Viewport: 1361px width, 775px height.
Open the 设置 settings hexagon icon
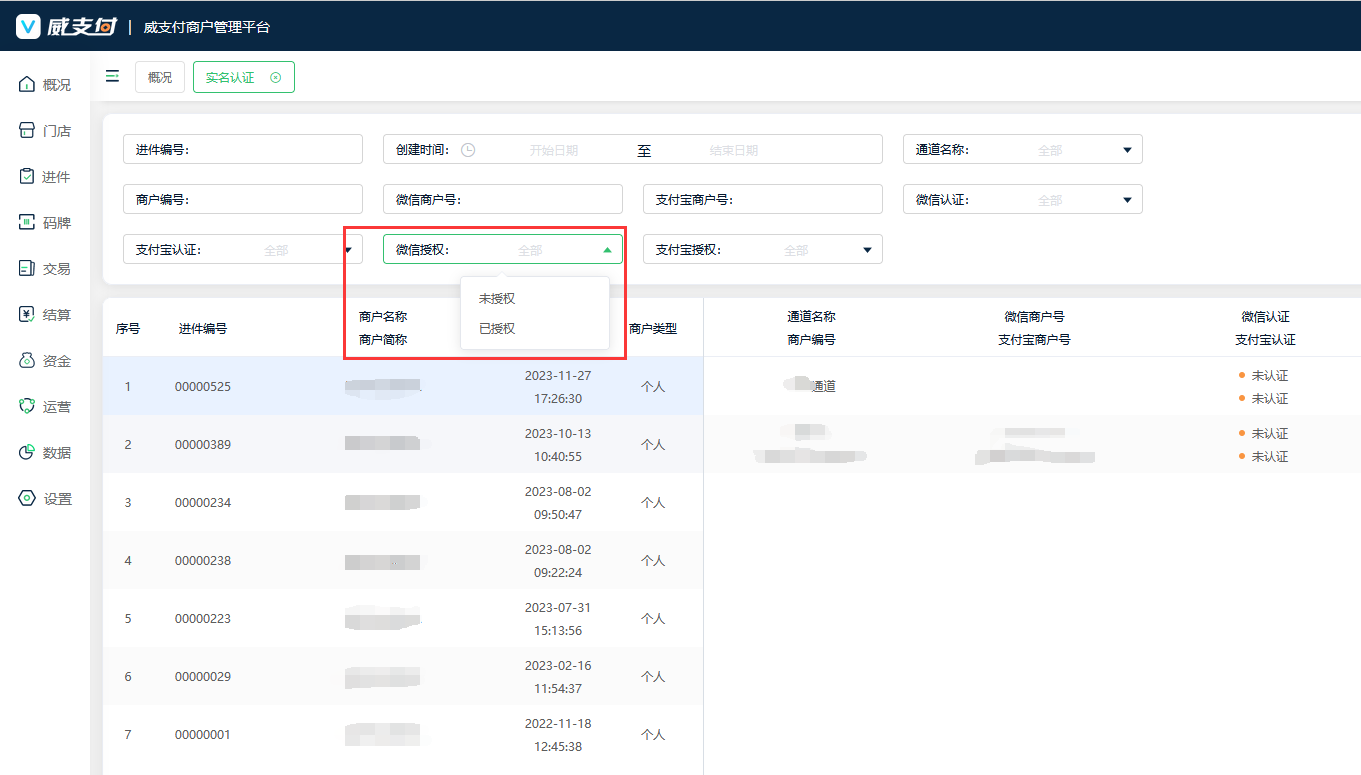point(27,499)
